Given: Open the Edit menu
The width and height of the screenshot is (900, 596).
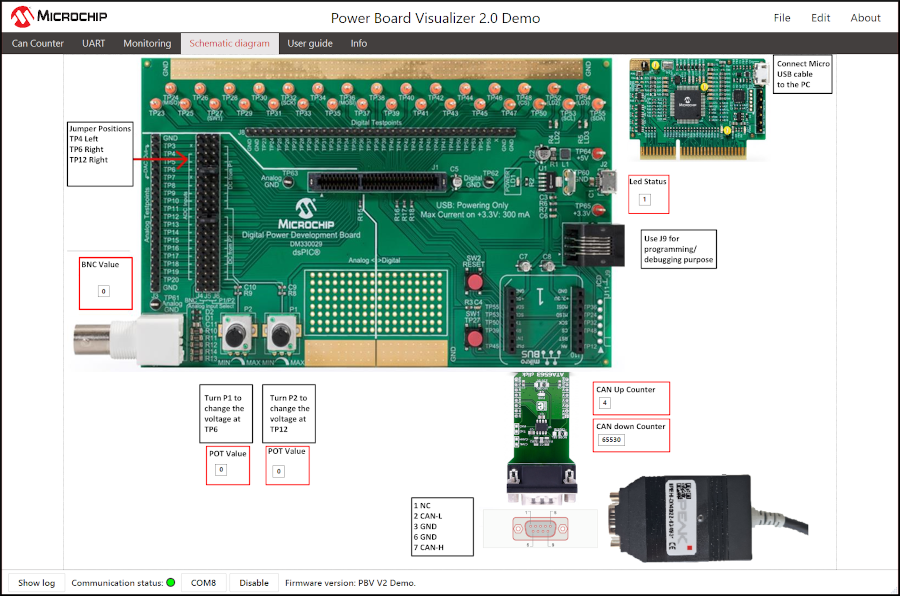Looking at the screenshot, I should click(820, 18).
